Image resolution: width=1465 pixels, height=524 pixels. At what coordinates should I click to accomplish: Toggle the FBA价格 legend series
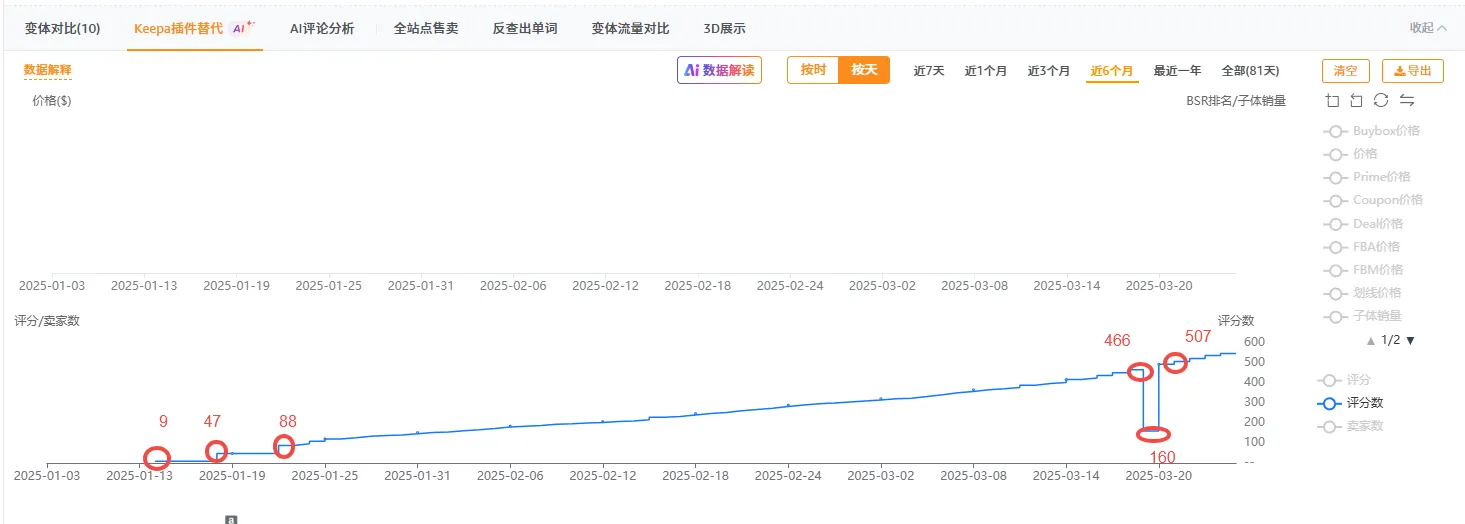(x=1362, y=247)
